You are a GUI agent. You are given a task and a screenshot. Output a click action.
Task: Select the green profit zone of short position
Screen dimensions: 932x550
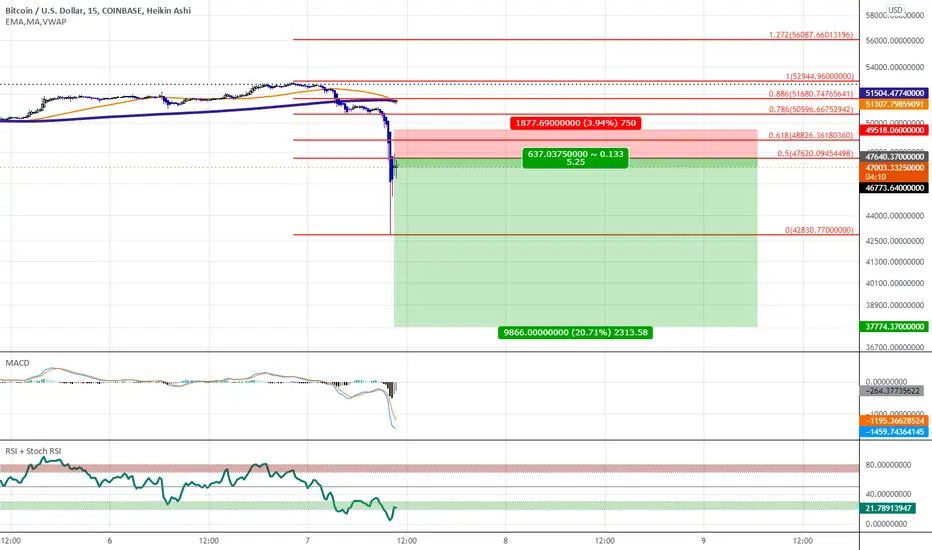[x=575, y=244]
